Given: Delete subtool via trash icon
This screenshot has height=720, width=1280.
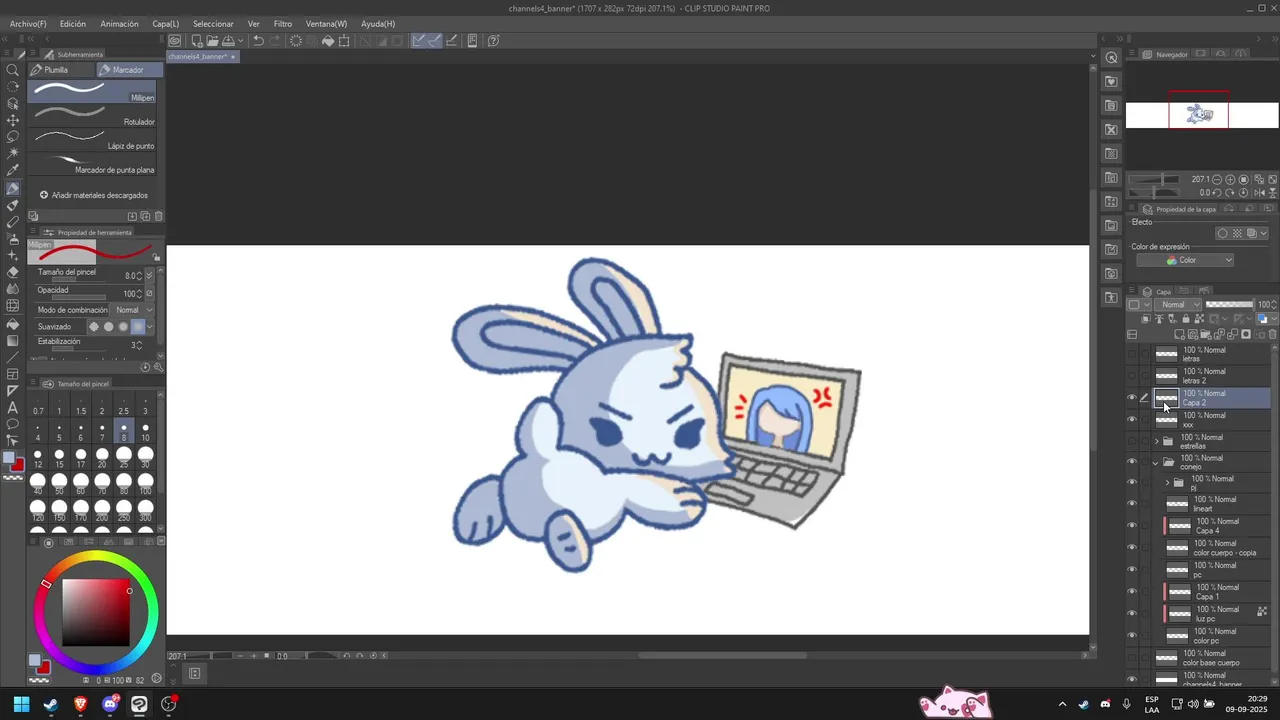Looking at the screenshot, I should [x=158, y=216].
